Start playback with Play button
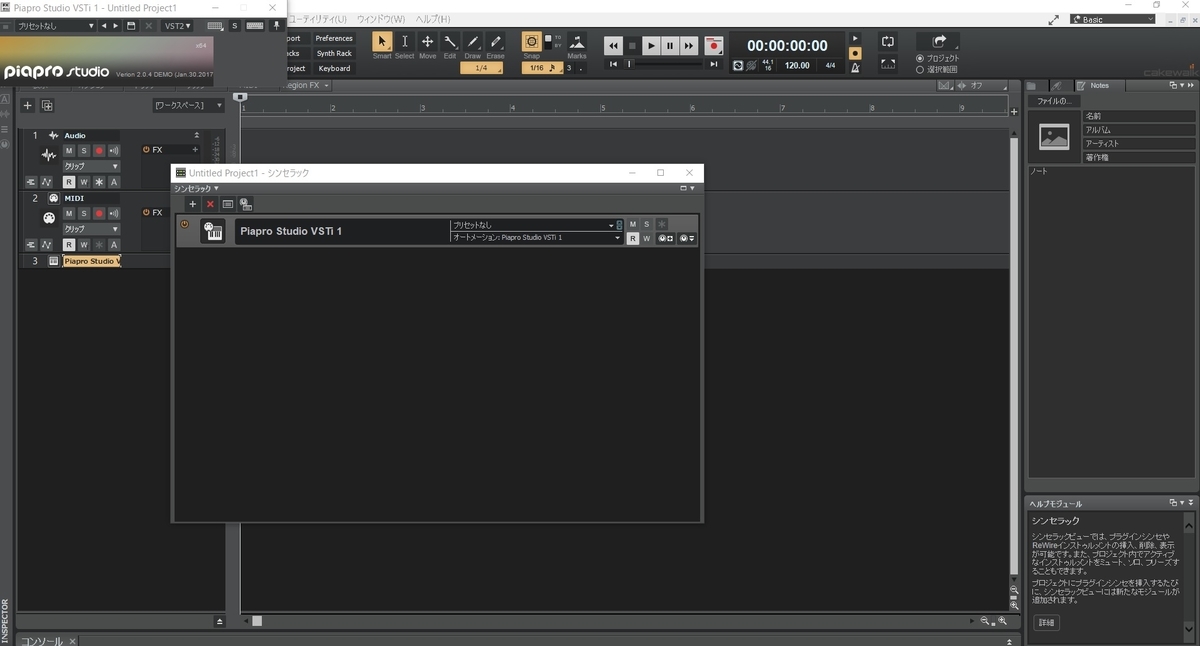The height and width of the screenshot is (646, 1200). [651, 45]
